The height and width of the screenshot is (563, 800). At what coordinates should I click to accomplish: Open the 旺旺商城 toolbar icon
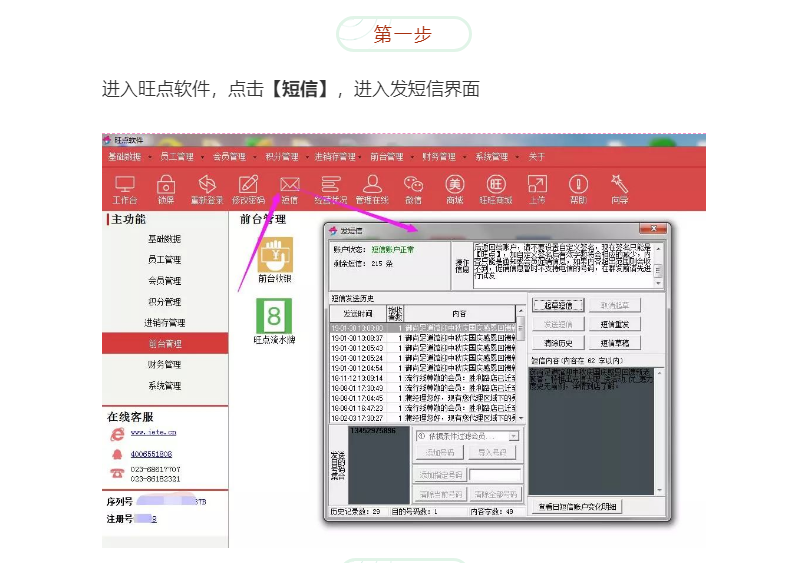[496, 189]
